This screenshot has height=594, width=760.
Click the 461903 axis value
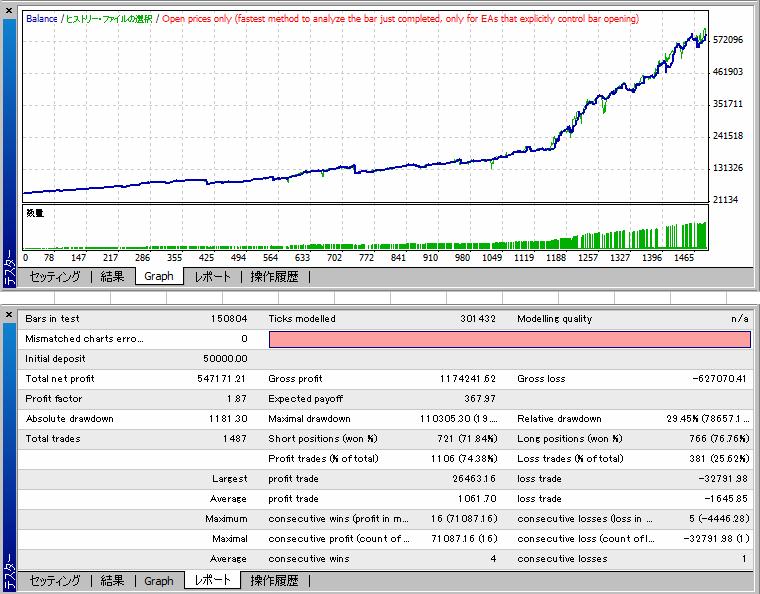point(728,72)
